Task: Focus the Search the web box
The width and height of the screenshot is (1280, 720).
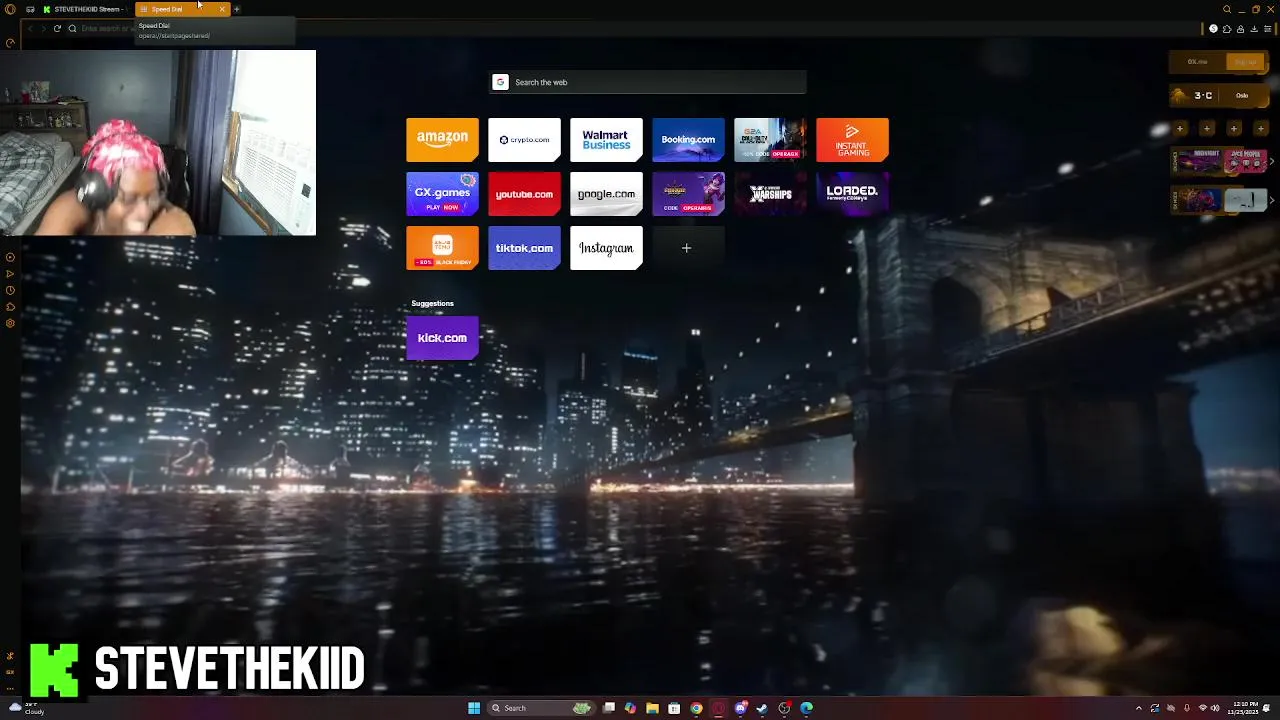Action: pos(648,82)
